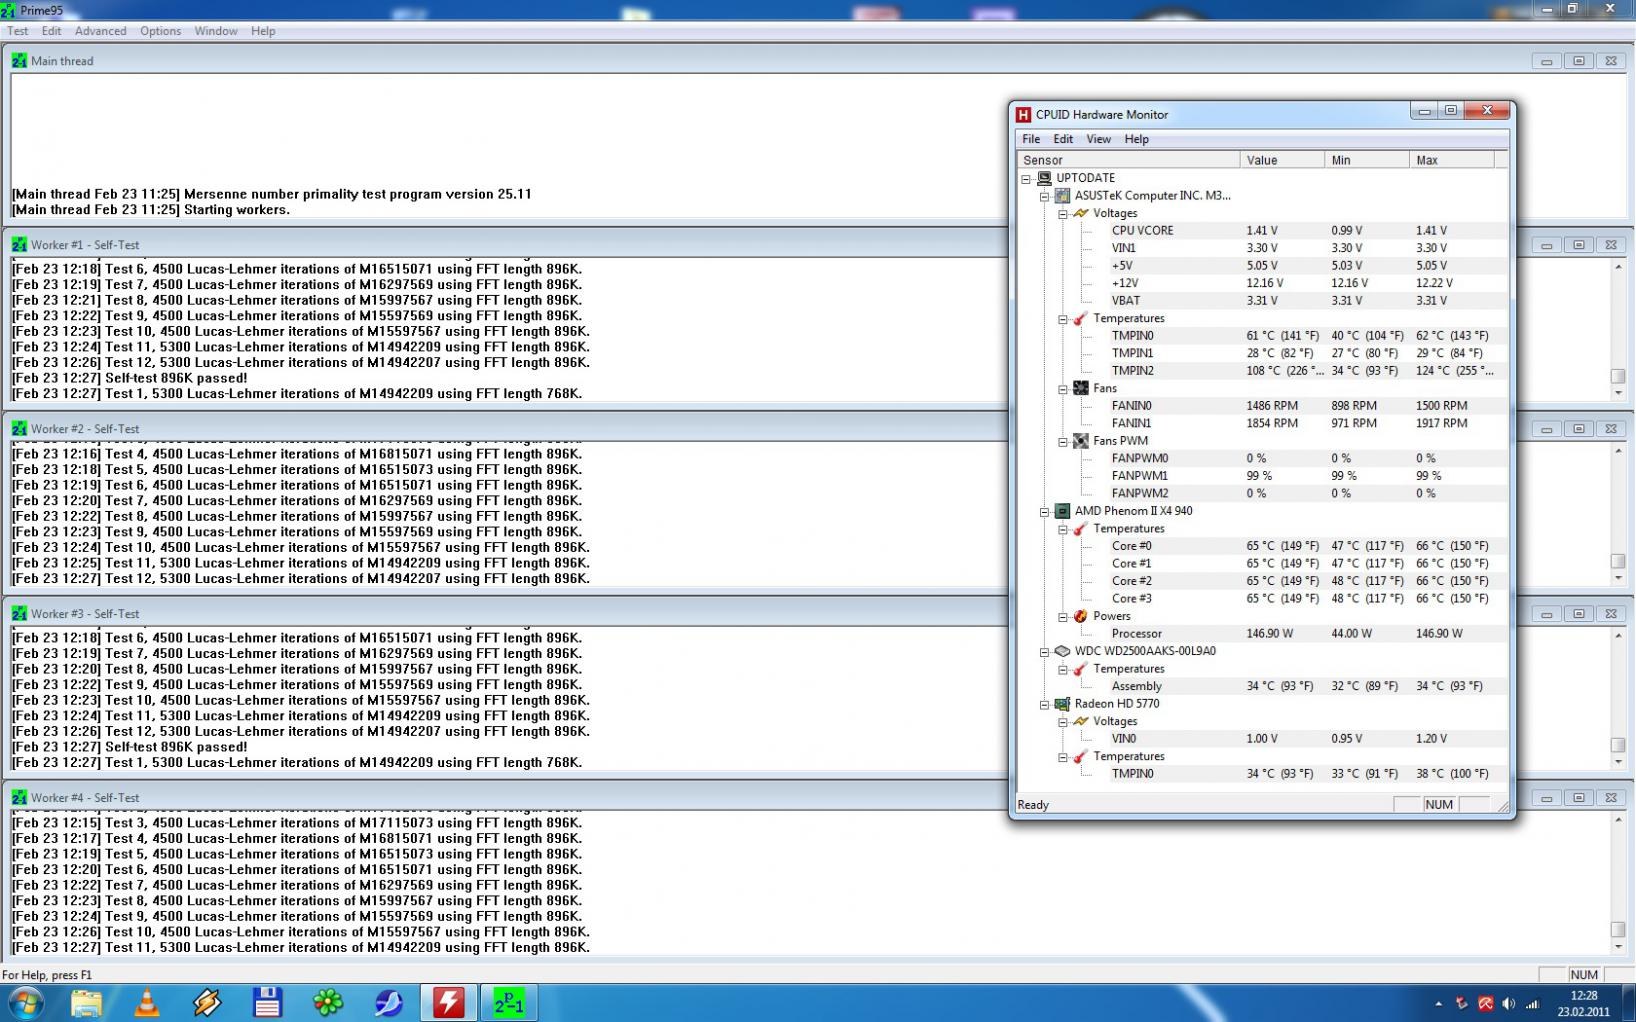Click the Hardware Monitor title bar H icon
1636x1022 pixels.
1023,114
